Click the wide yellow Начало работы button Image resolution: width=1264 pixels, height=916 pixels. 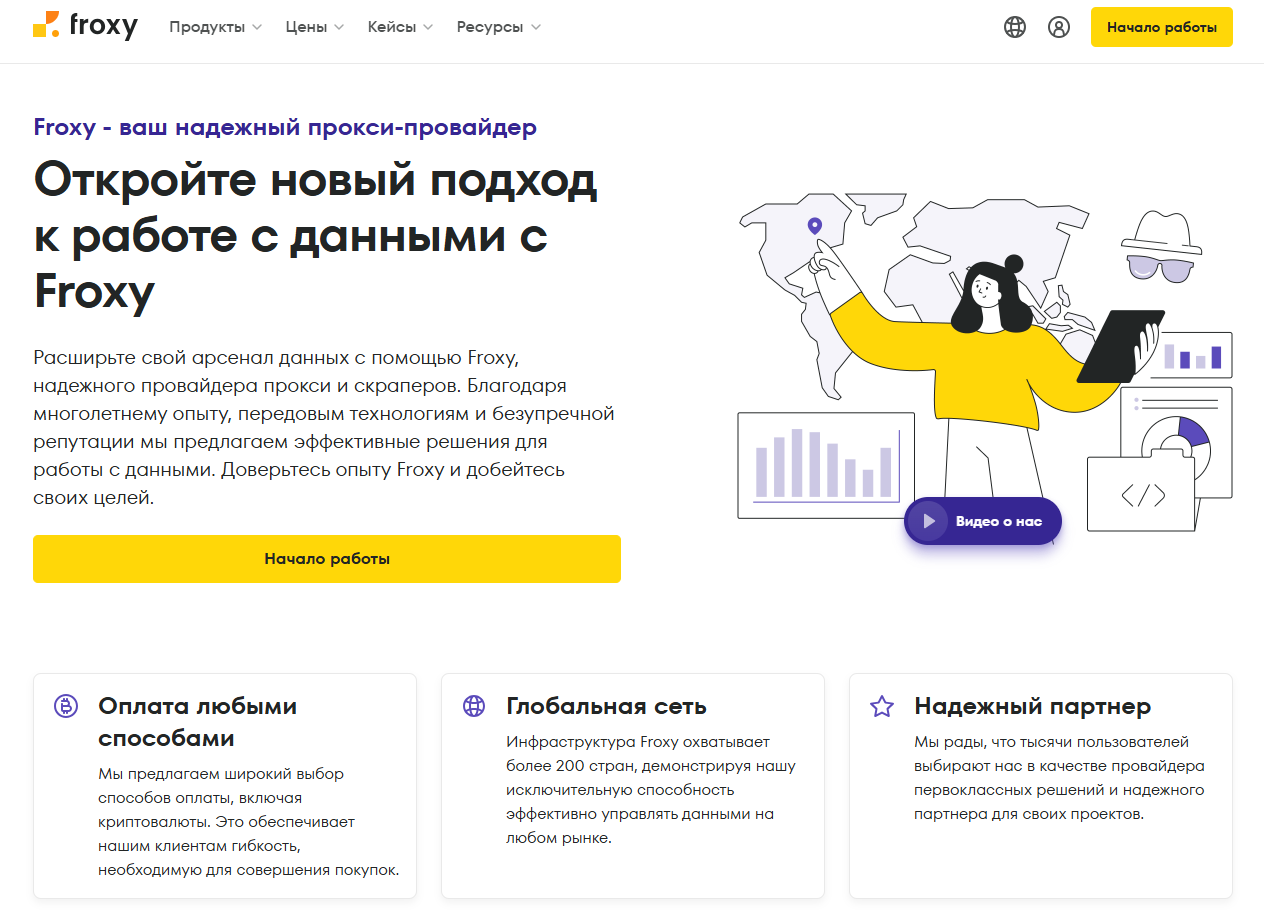(x=327, y=559)
